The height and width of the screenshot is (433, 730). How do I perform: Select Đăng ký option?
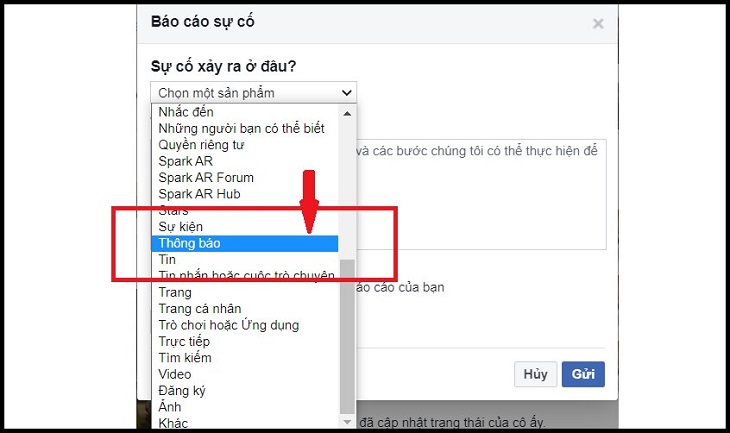pos(245,390)
